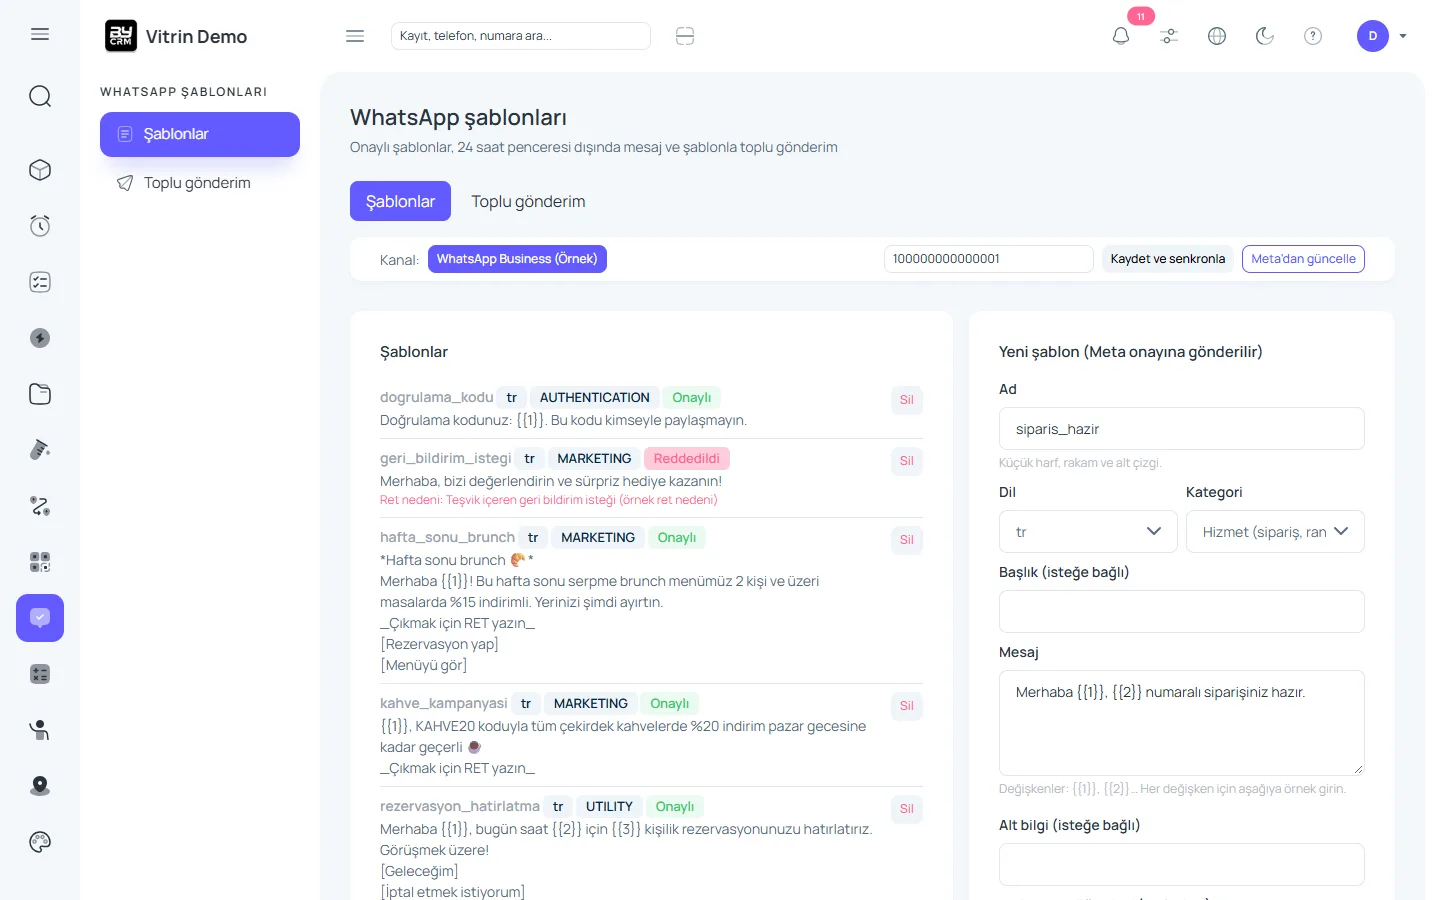
Task: Open the color palette icon in left rail
Action: tap(40, 842)
